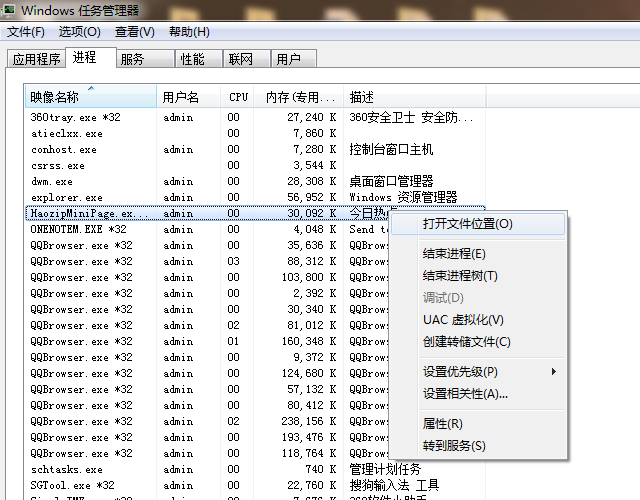Switch to the 服务 tab
640x500 pixels.
coord(132,59)
